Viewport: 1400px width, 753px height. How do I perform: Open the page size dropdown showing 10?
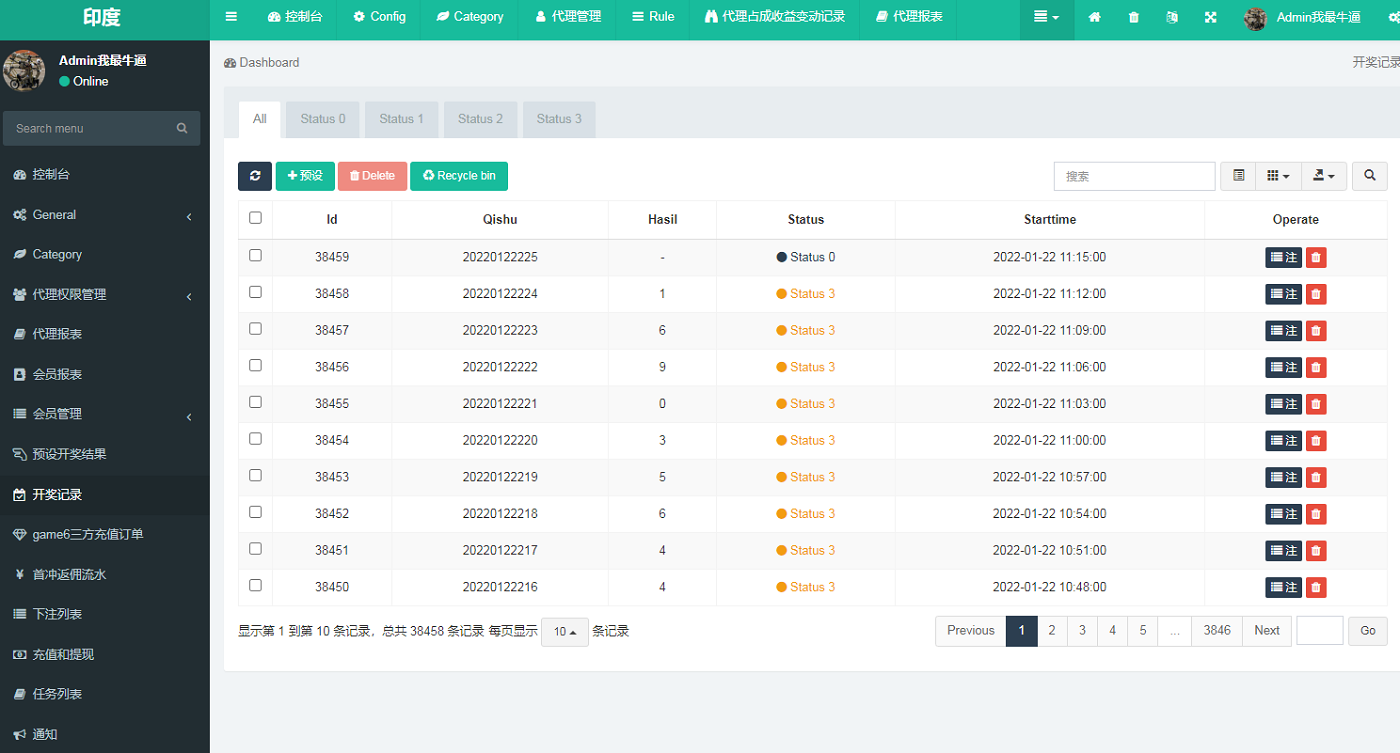pos(565,632)
